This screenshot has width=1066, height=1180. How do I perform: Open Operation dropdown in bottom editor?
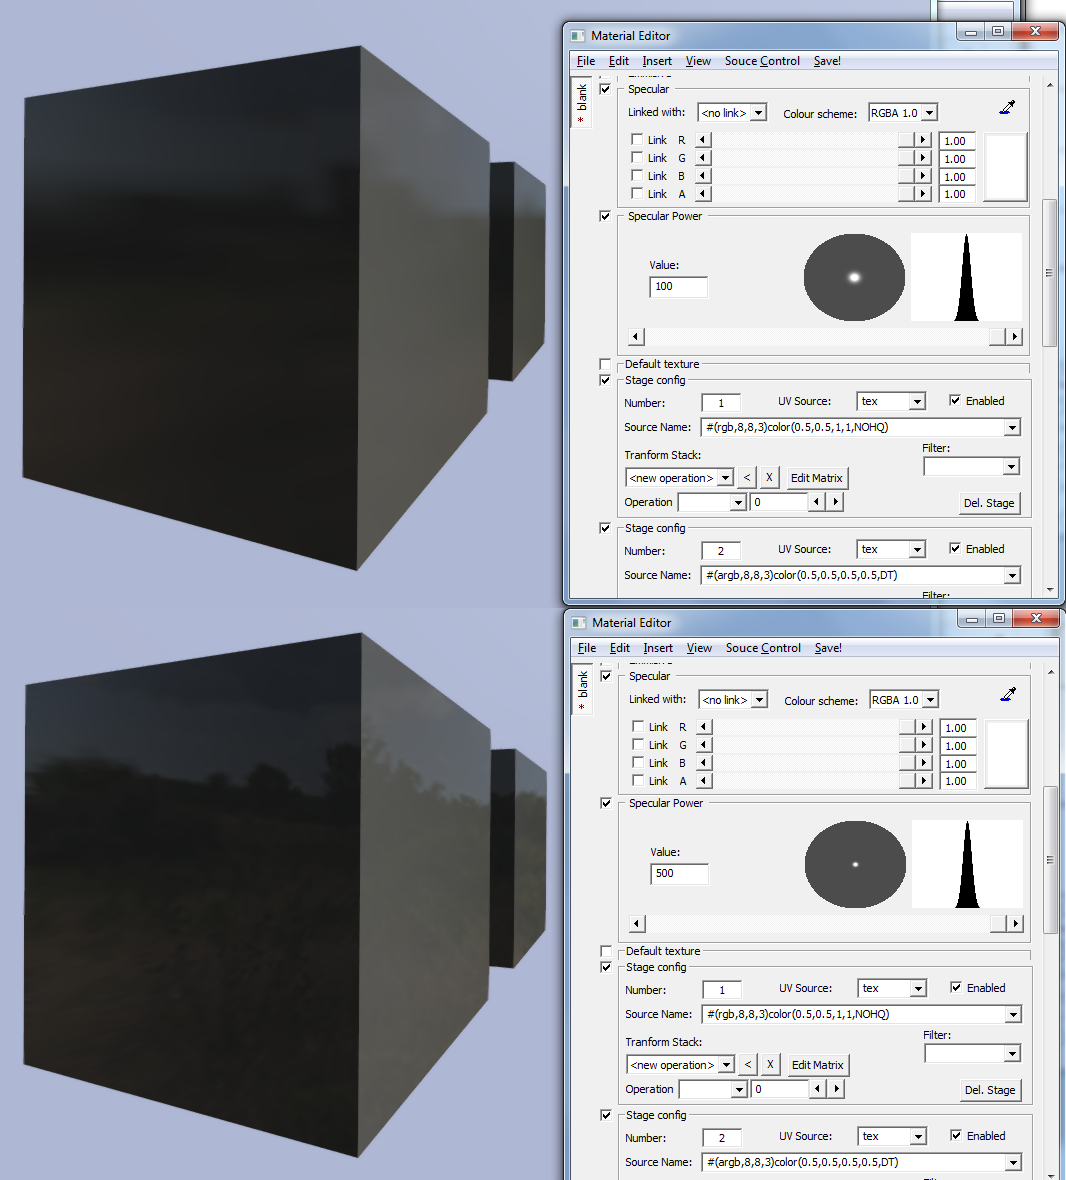(739, 1089)
